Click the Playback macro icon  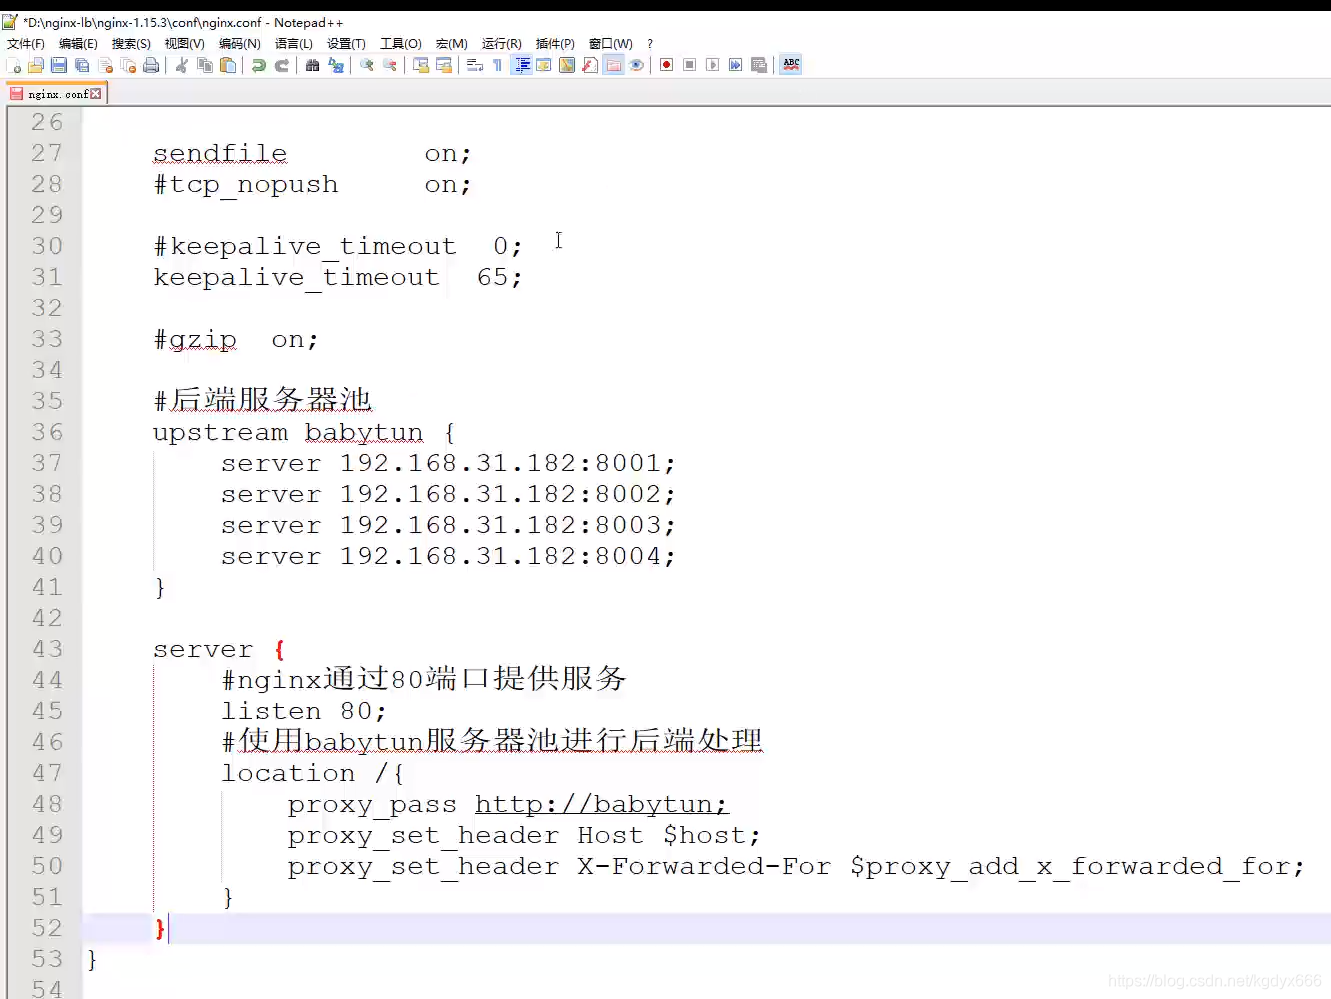click(x=712, y=65)
